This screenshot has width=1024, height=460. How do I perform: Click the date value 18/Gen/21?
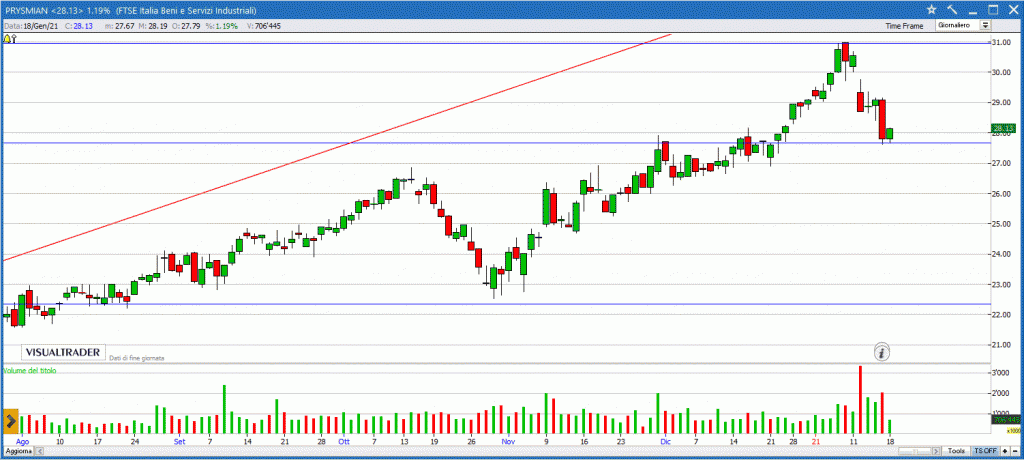pos(42,26)
